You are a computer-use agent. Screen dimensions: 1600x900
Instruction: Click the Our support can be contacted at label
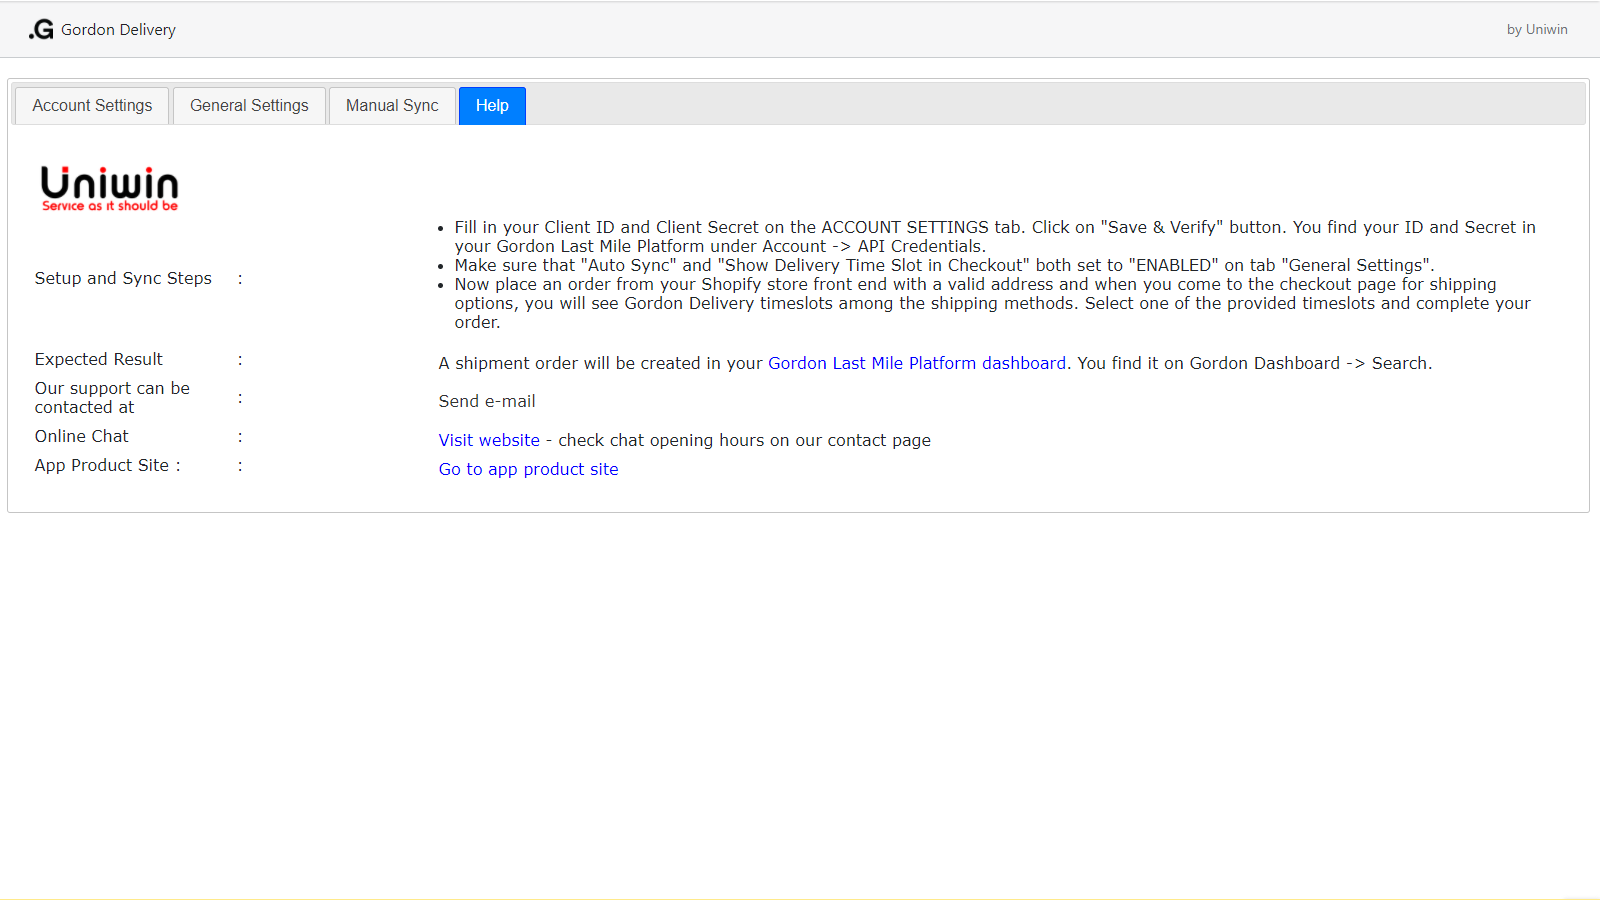click(x=112, y=398)
